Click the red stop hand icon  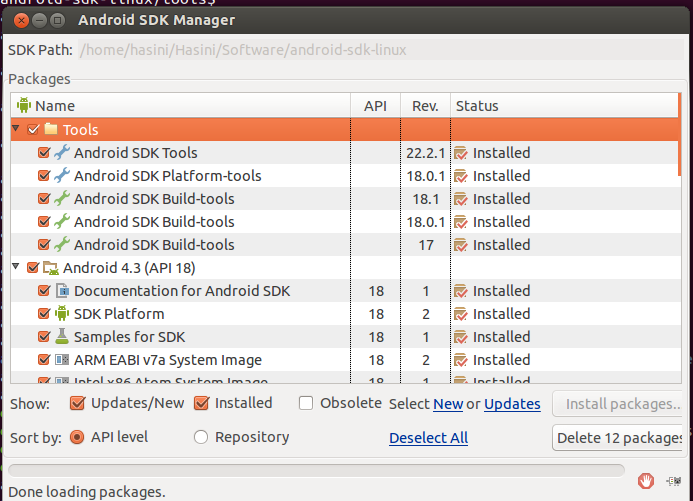point(646,481)
